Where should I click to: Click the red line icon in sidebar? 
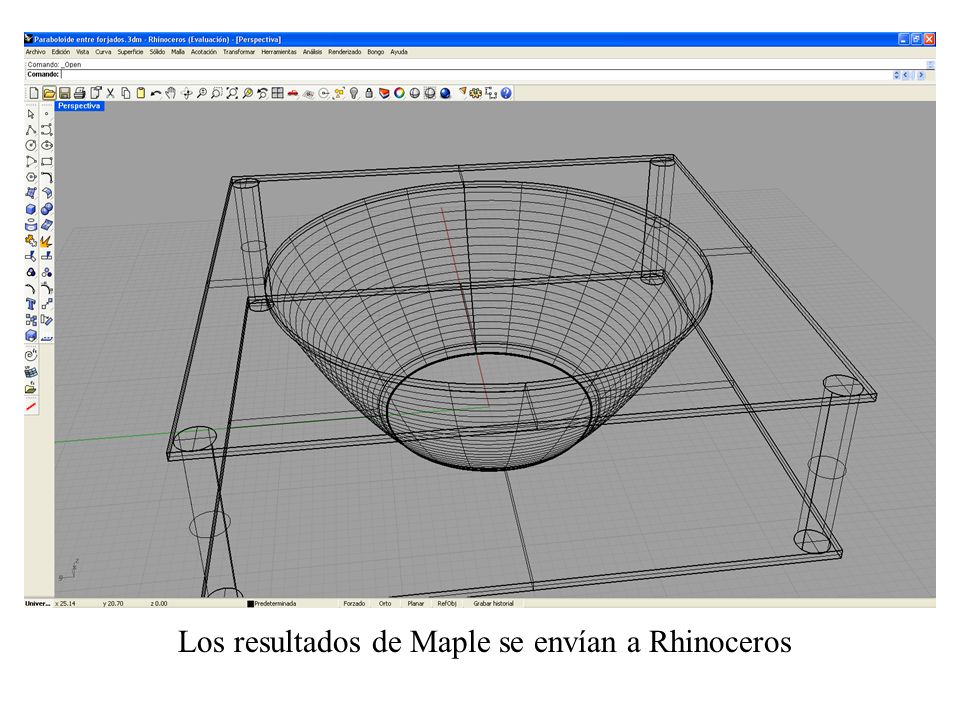(31, 406)
